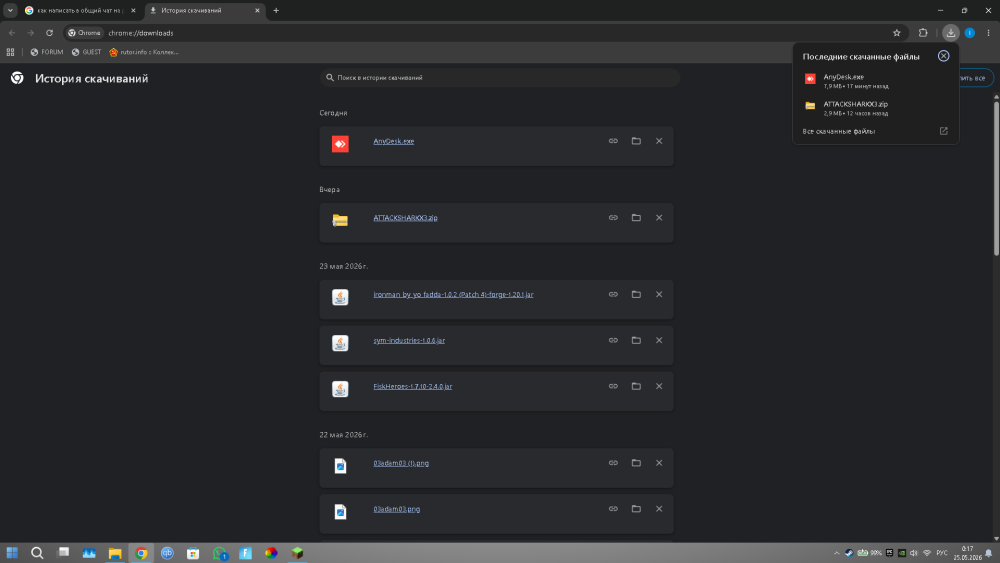The height and width of the screenshot is (563, 1000).
Task: Open the rutor.info bookmark
Action: click(x=143, y=52)
